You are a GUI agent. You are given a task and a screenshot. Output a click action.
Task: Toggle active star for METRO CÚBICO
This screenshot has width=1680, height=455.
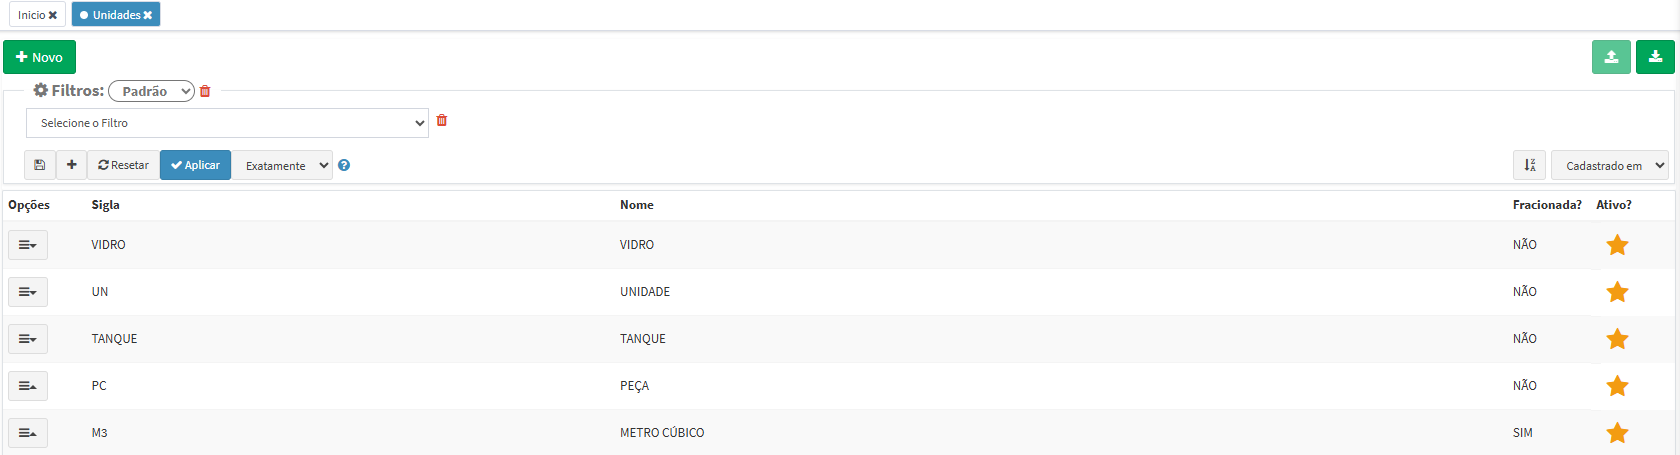point(1617,433)
